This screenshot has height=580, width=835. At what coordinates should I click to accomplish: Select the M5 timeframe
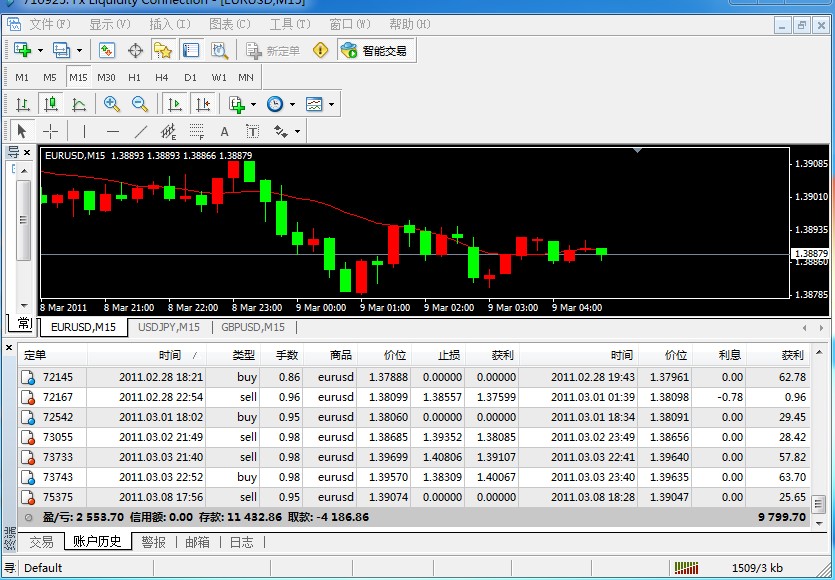50,77
